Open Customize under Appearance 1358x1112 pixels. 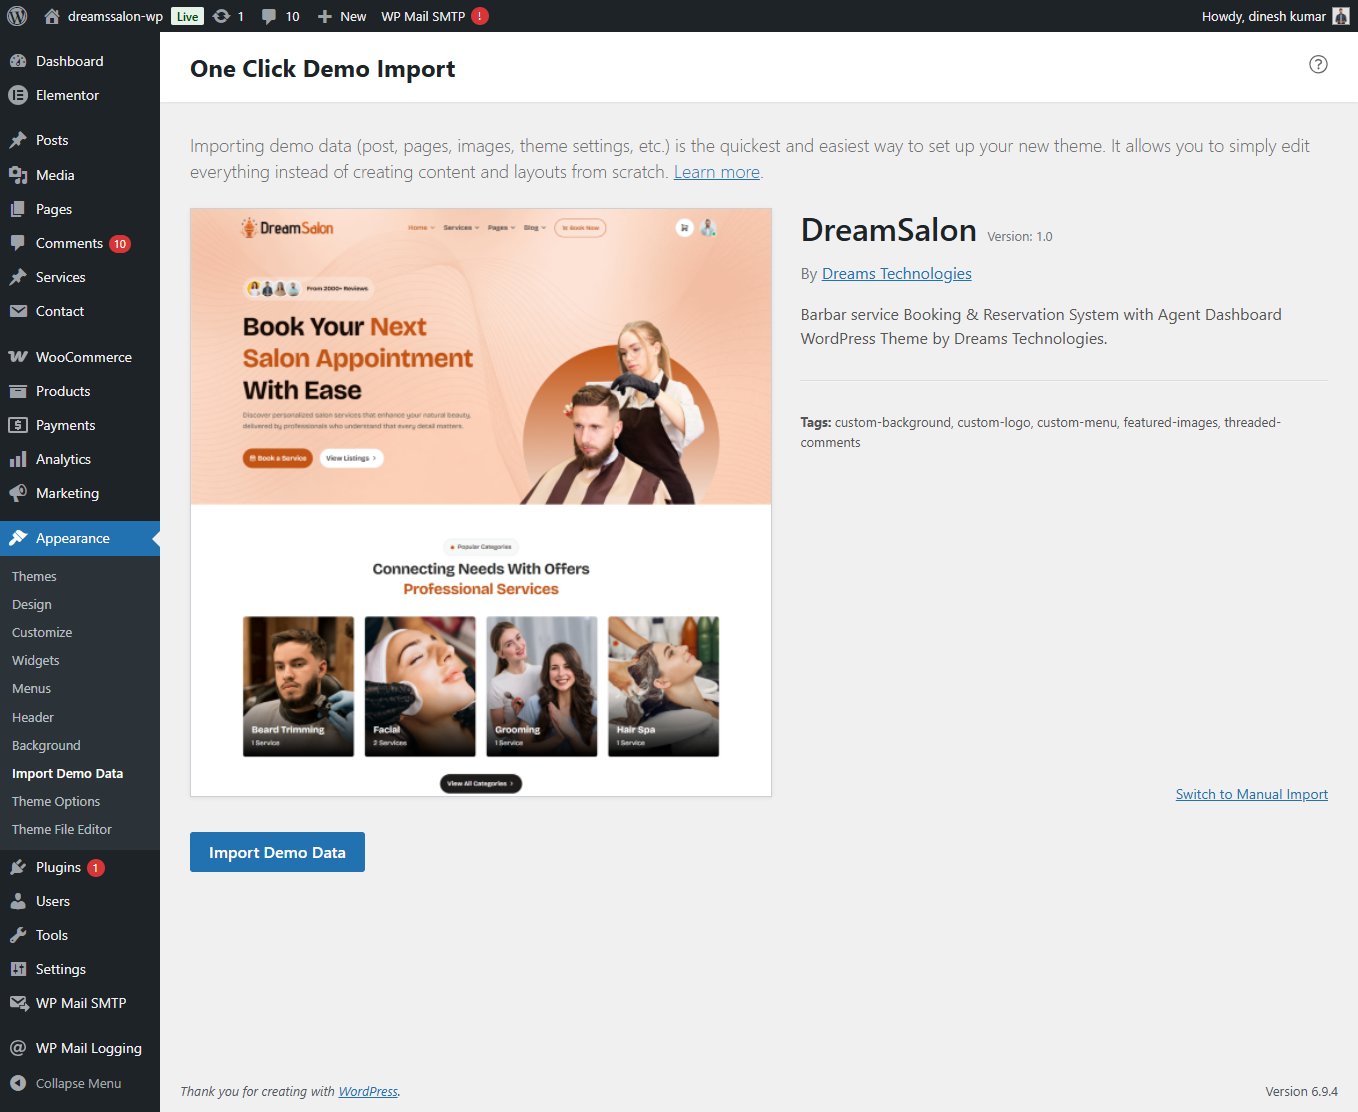(x=42, y=633)
